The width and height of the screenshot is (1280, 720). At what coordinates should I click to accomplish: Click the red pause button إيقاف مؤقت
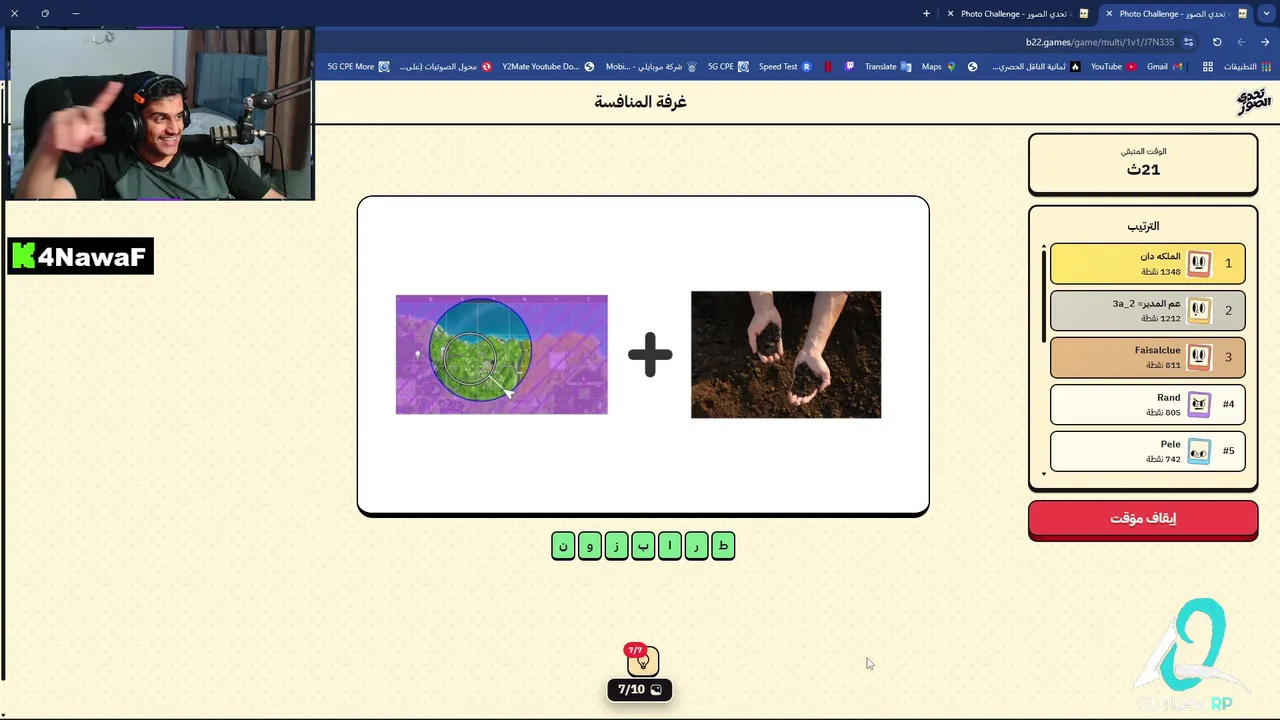pyautogui.click(x=1143, y=519)
